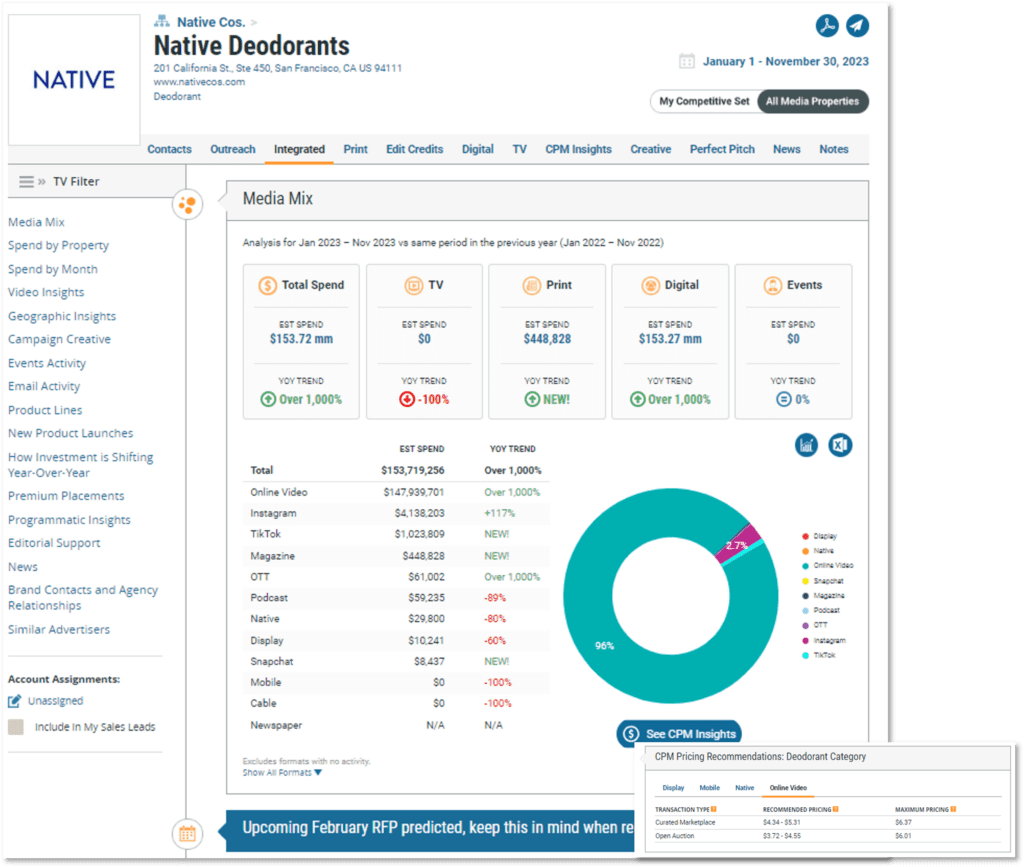
Task: Open Email Activity sidebar link
Action: pyautogui.click(x=44, y=386)
